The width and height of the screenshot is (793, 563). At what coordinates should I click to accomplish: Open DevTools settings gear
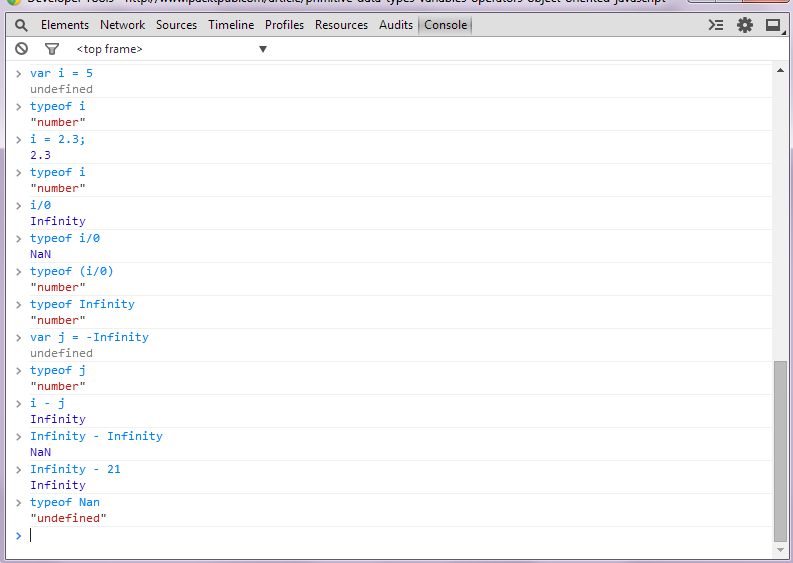[x=744, y=25]
